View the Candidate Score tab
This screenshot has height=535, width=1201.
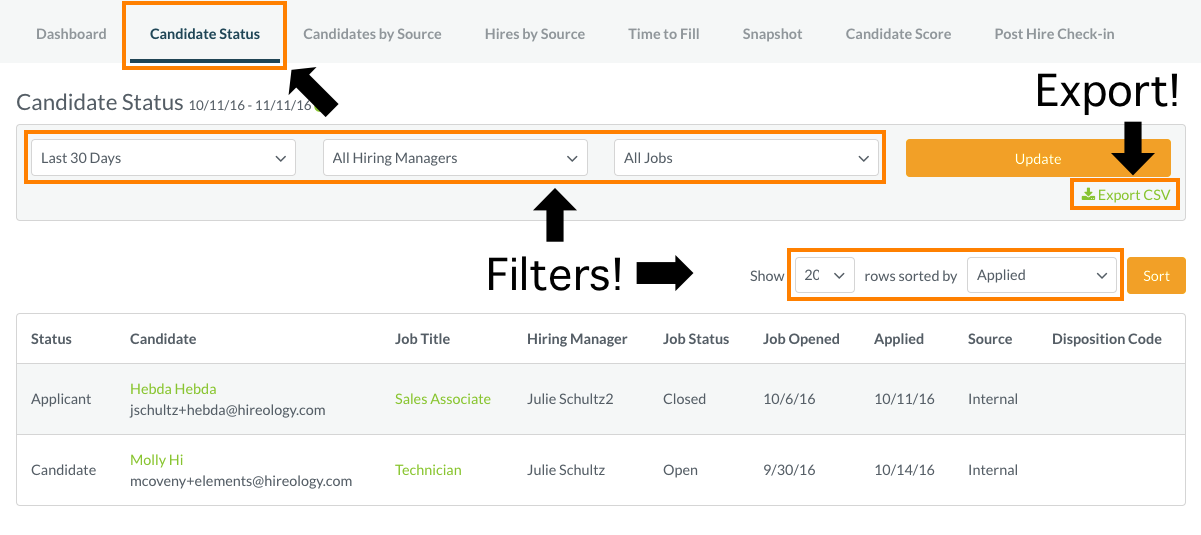pyautogui.click(x=898, y=34)
